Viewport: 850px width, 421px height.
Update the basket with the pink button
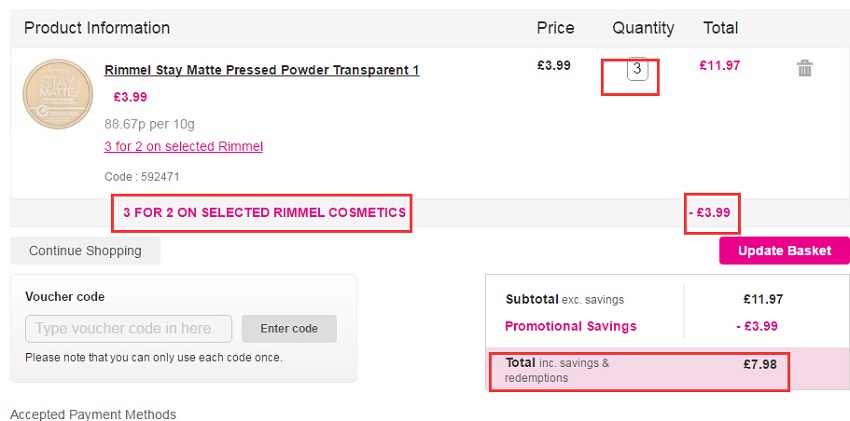click(x=784, y=251)
